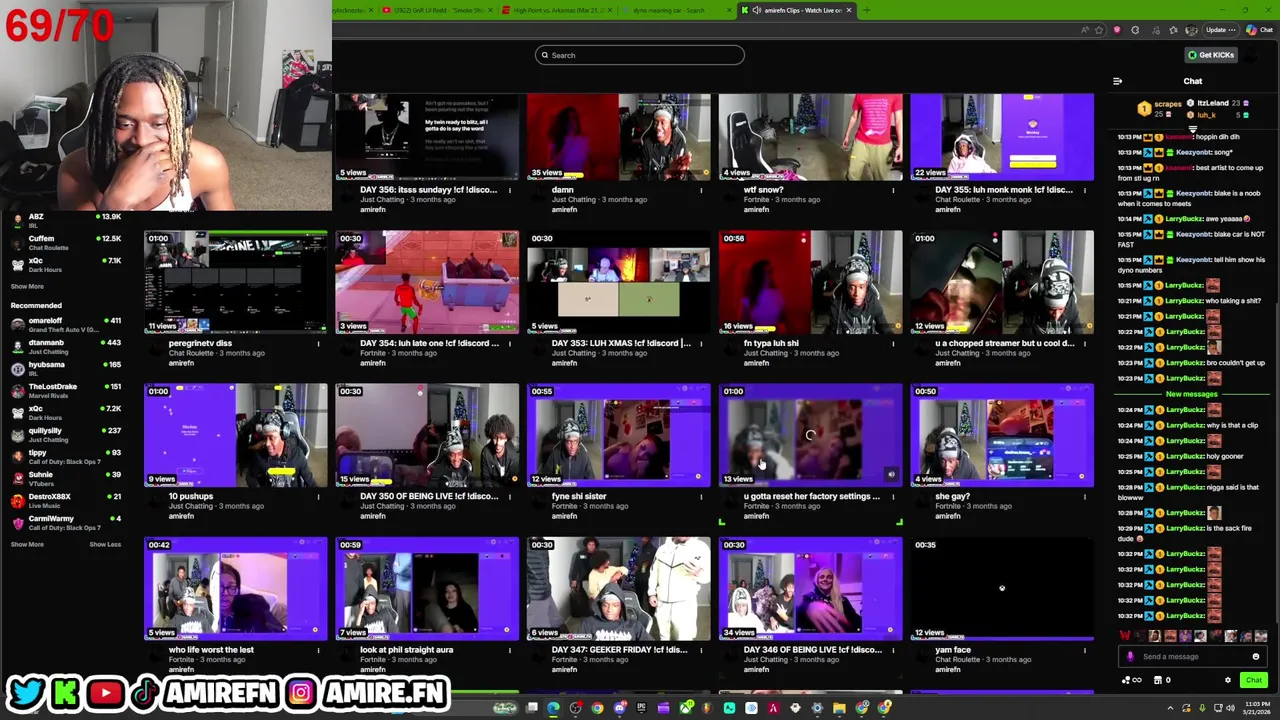Open options menu for fn typa luh shi clip
The image size is (1280, 720).
point(893,343)
